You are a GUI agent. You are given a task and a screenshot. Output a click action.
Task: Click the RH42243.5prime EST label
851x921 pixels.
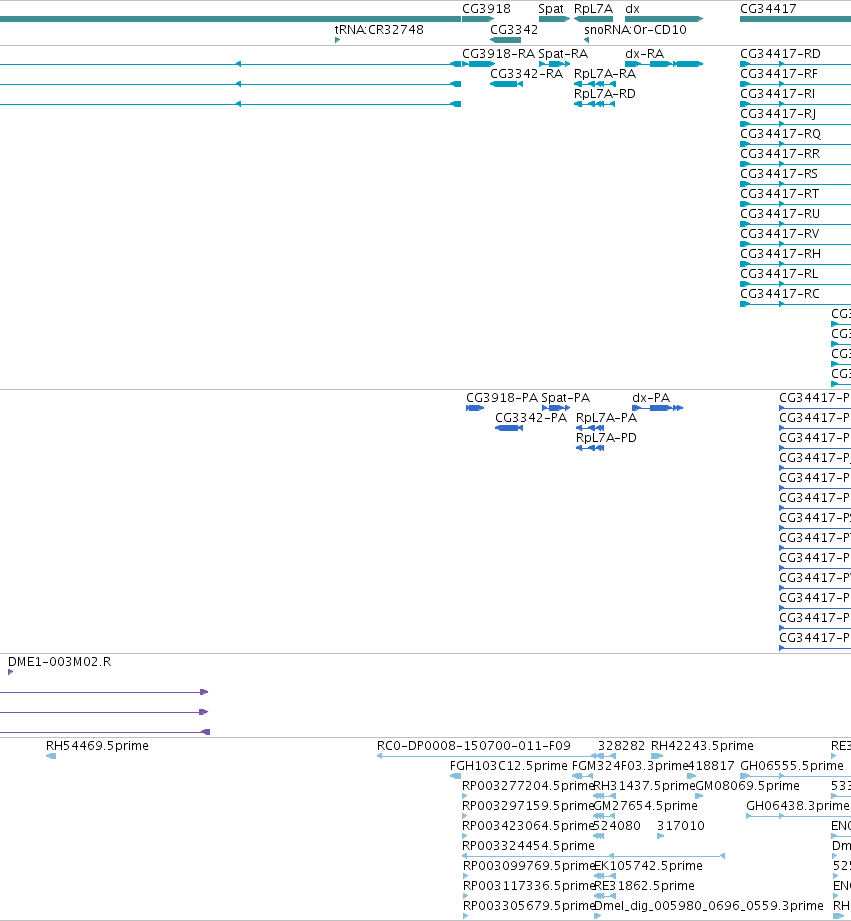pos(702,745)
